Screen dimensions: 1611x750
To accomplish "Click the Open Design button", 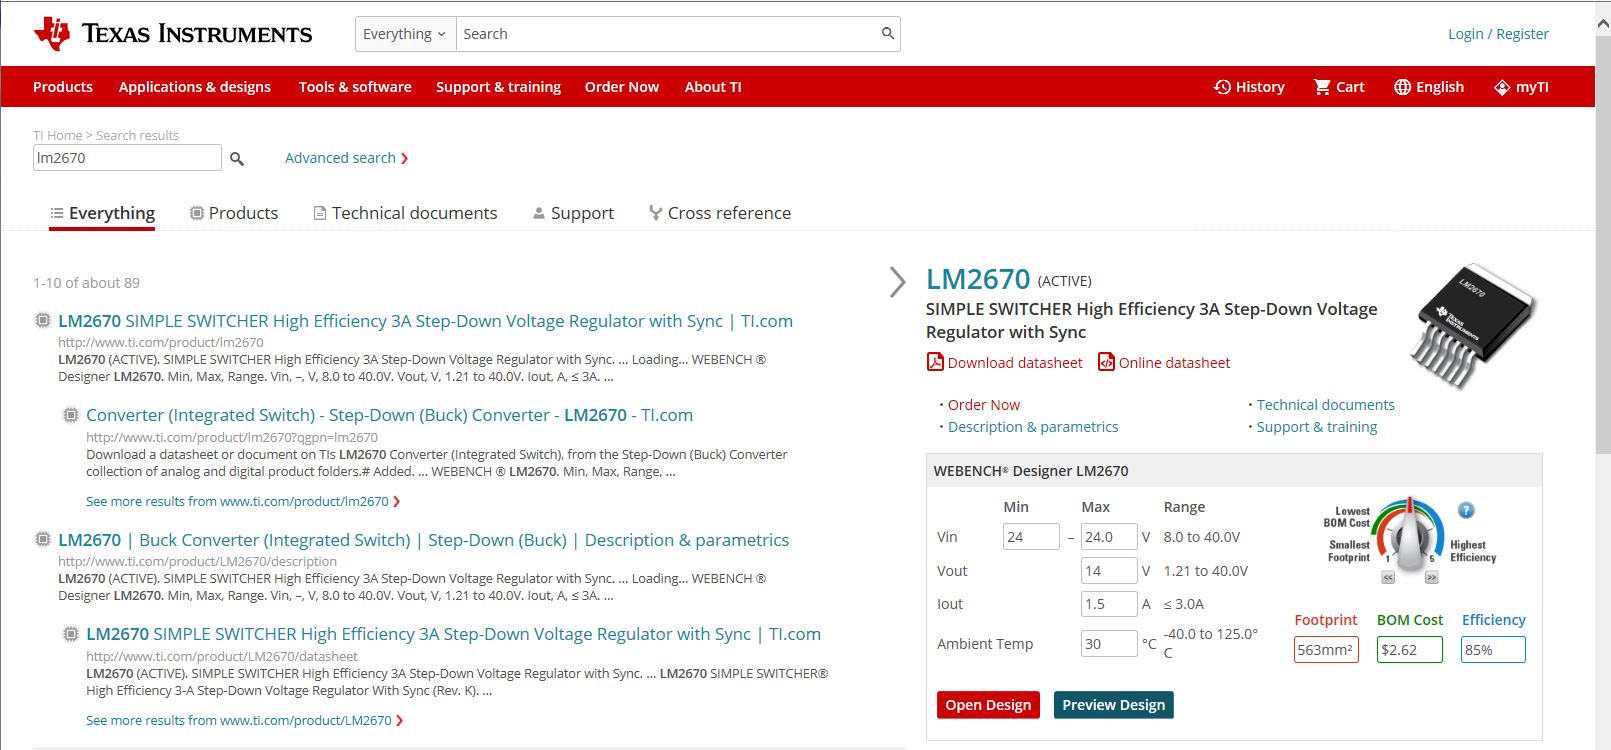I will (988, 705).
